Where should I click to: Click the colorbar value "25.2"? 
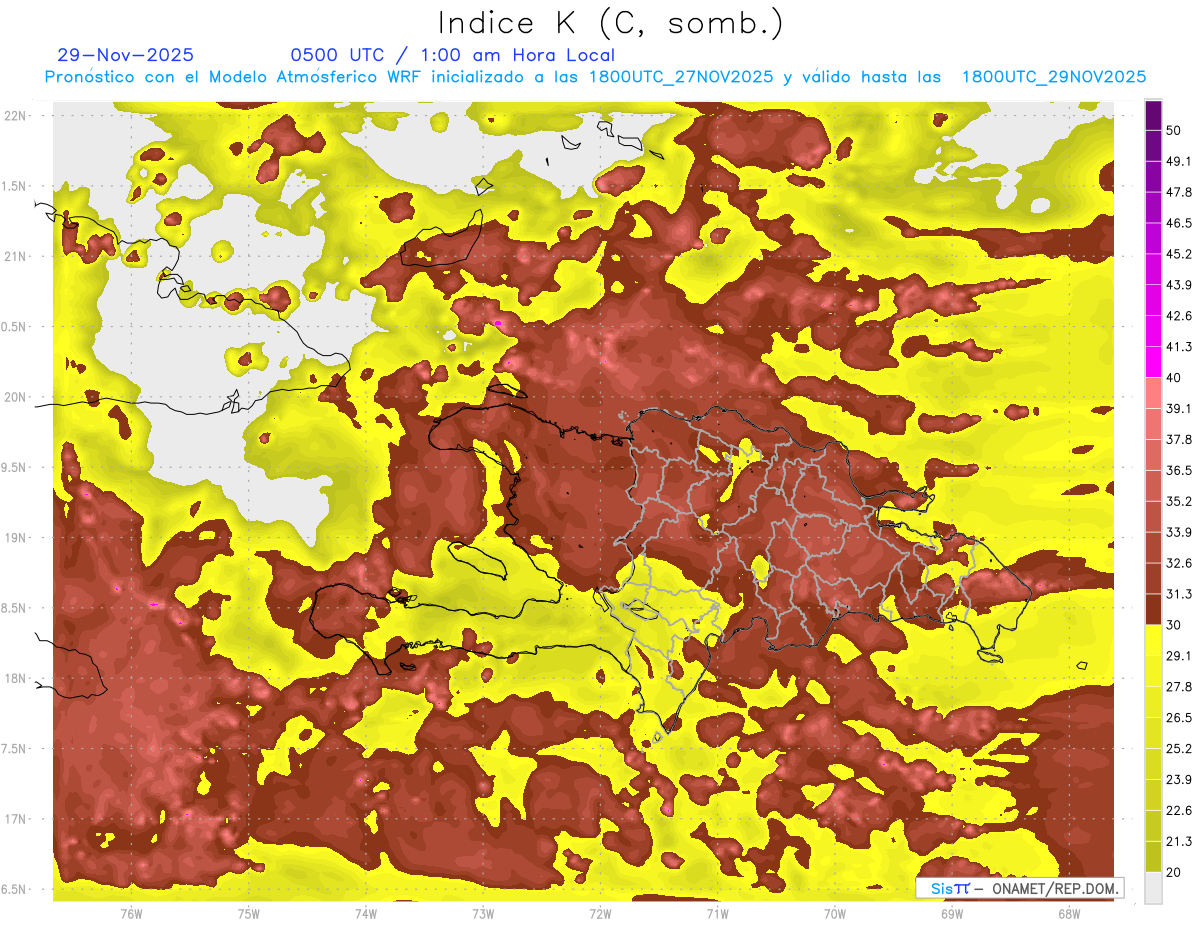tap(1178, 748)
